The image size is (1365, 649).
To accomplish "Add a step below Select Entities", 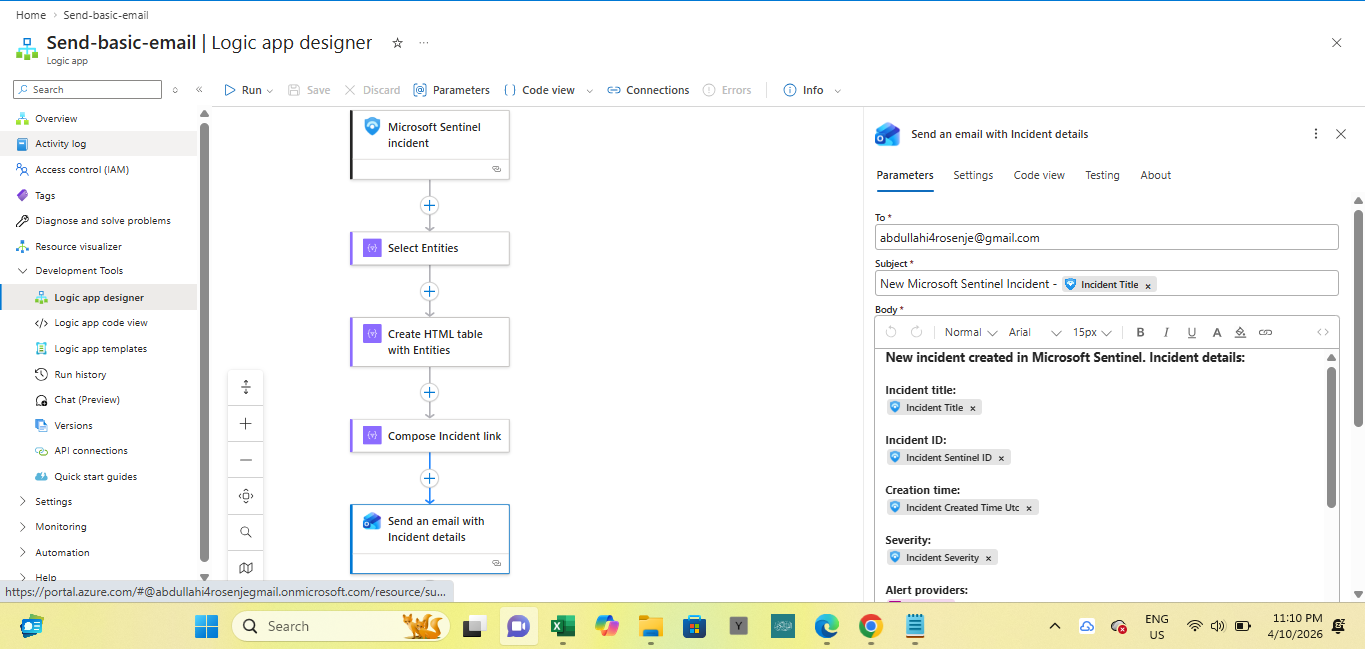I will [430, 292].
